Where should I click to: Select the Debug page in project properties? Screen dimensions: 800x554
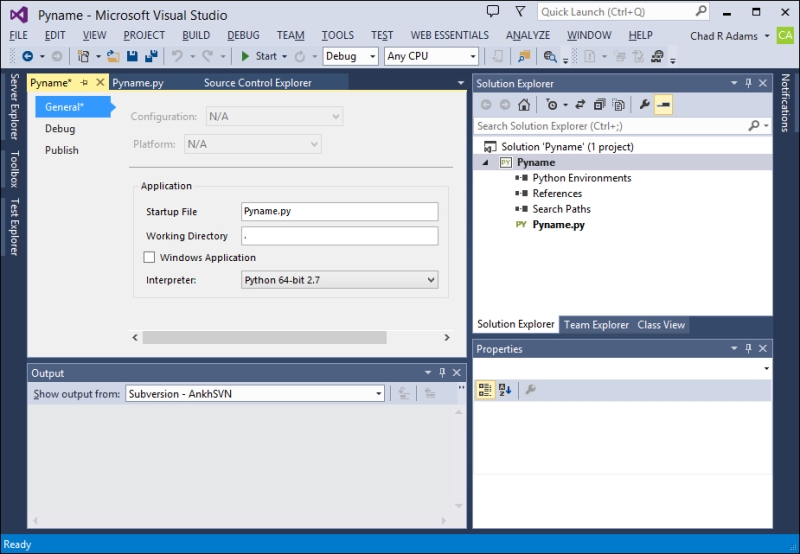pyautogui.click(x=60, y=129)
